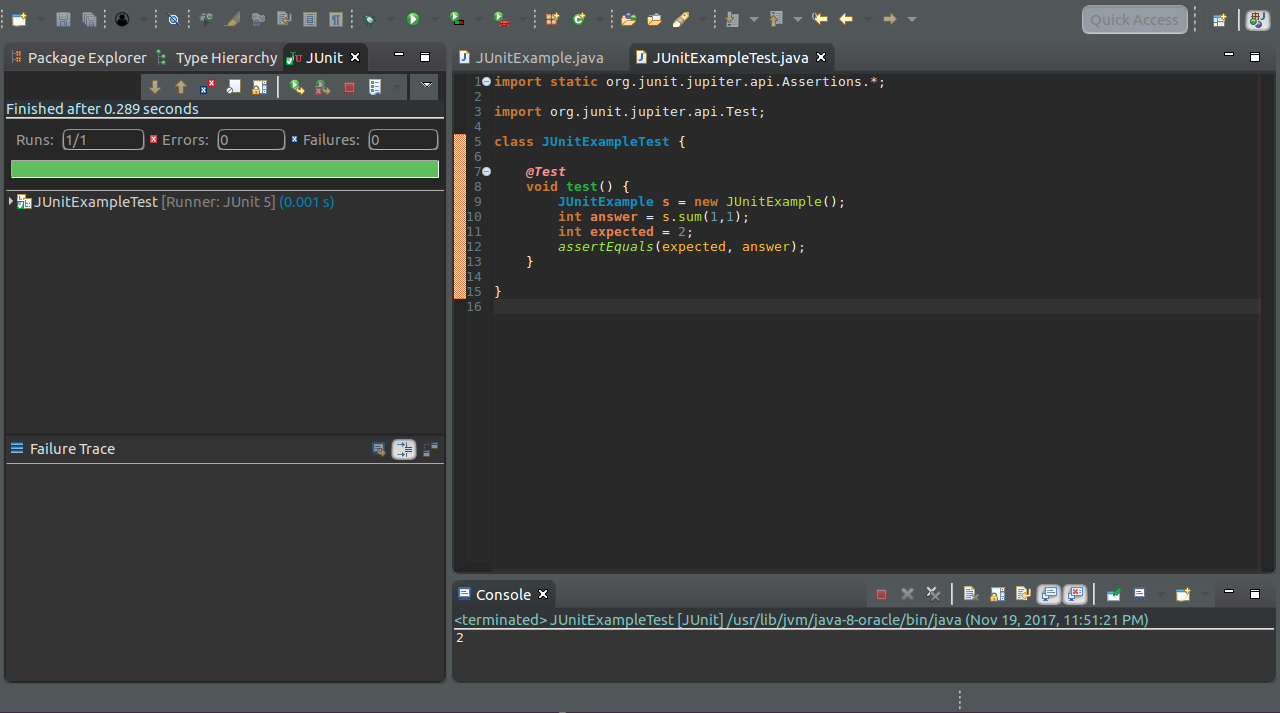1280x713 pixels.
Task: Click Clear Console icon in Console toolbar
Action: click(970, 594)
